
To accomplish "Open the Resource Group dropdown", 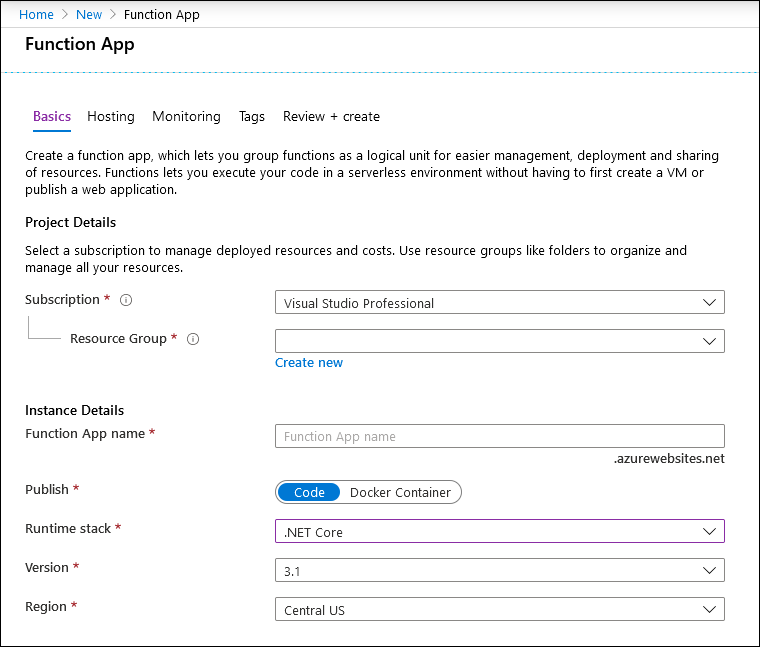I will (x=499, y=341).
